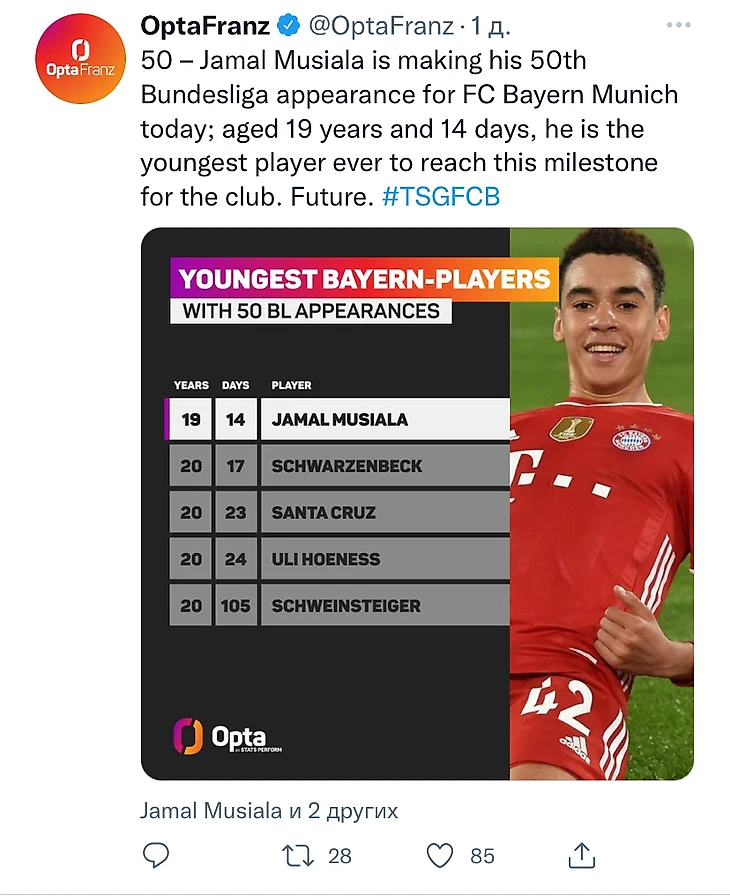The height and width of the screenshot is (896, 730).
Task: Click the retweet count 28
Action: point(340,856)
